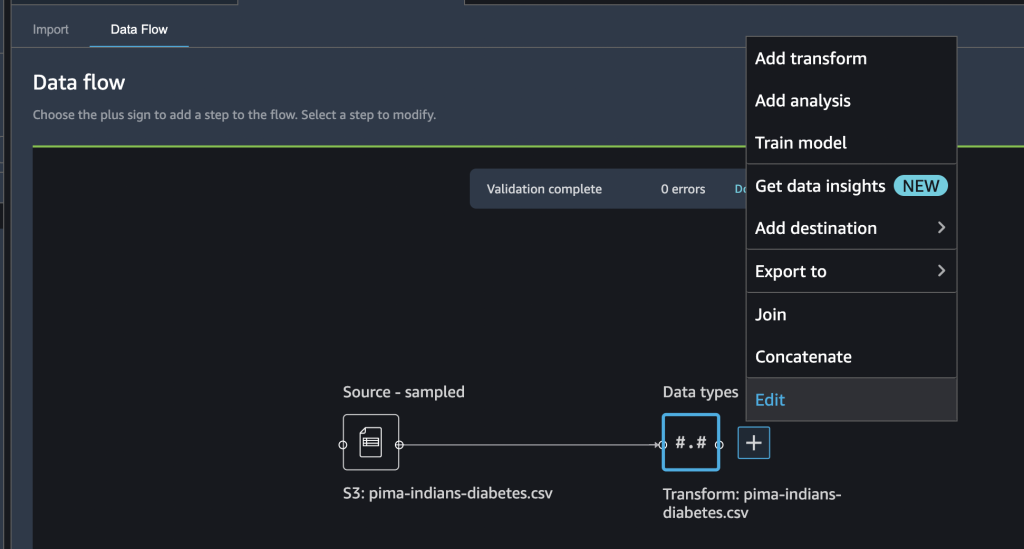Click Edit in the context menu

pyautogui.click(x=770, y=400)
